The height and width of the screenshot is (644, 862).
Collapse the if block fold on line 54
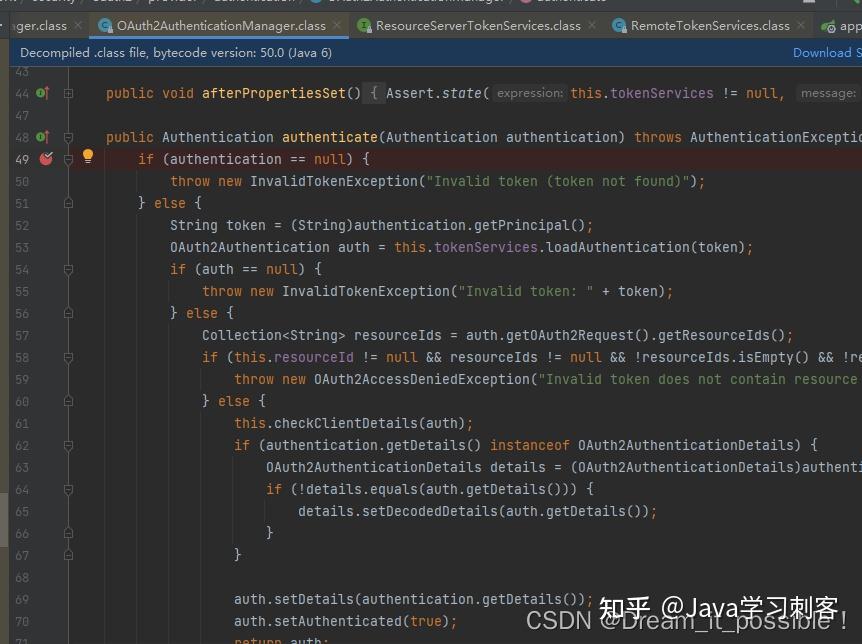pyautogui.click(x=68, y=269)
